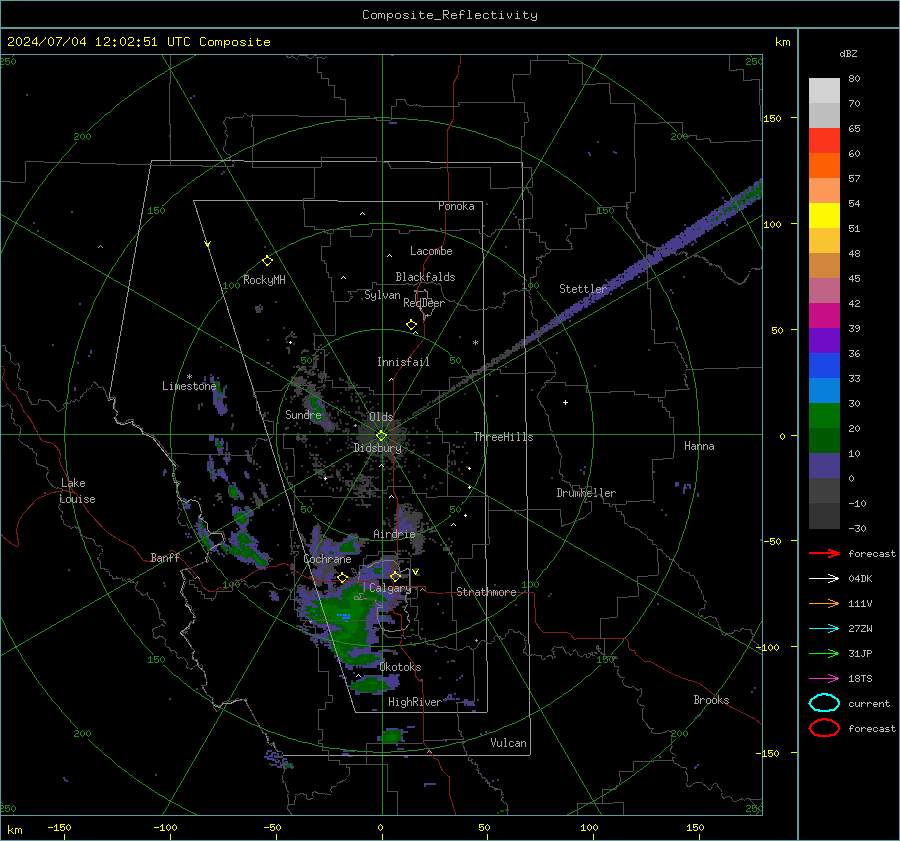The width and height of the screenshot is (900, 841).
Task: Click the HighRiver town label
Action: [x=415, y=702]
